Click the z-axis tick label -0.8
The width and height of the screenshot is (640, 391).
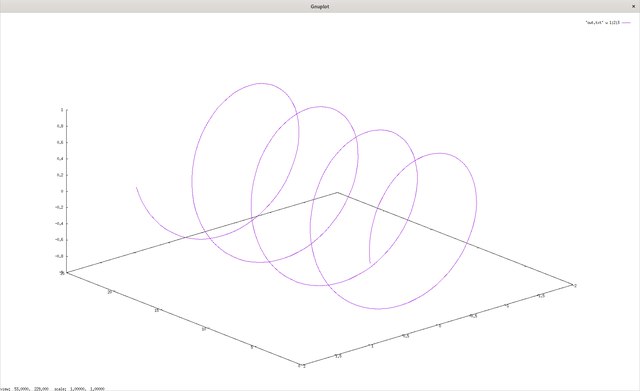tap(59, 256)
